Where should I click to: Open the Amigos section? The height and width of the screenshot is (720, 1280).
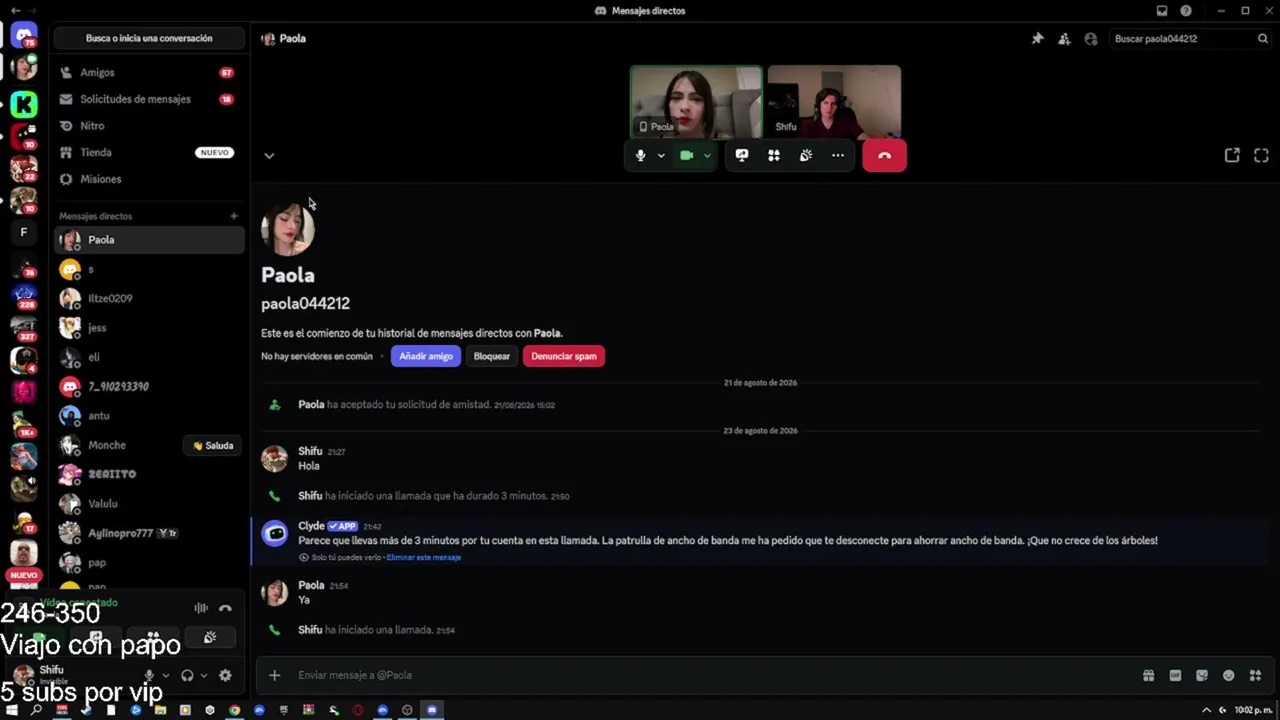point(149,73)
